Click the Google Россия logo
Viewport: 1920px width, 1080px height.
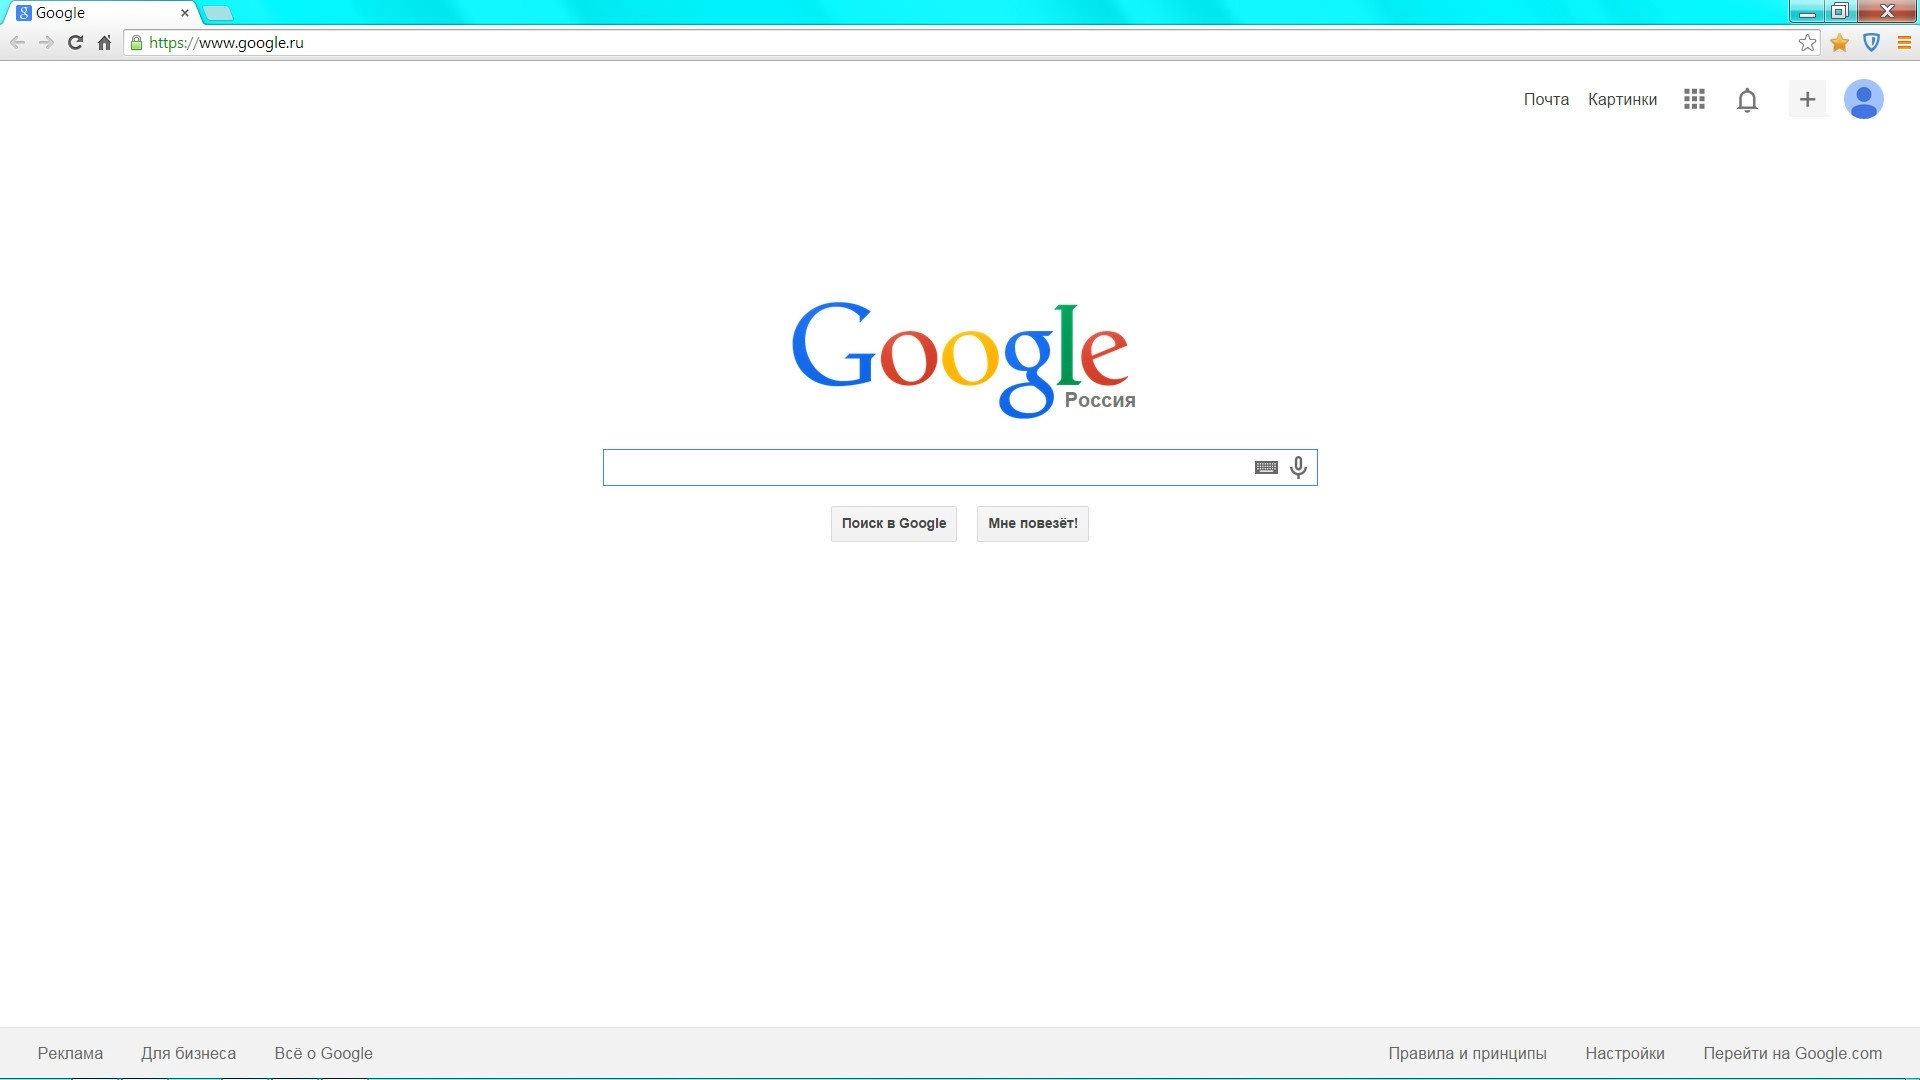click(963, 360)
